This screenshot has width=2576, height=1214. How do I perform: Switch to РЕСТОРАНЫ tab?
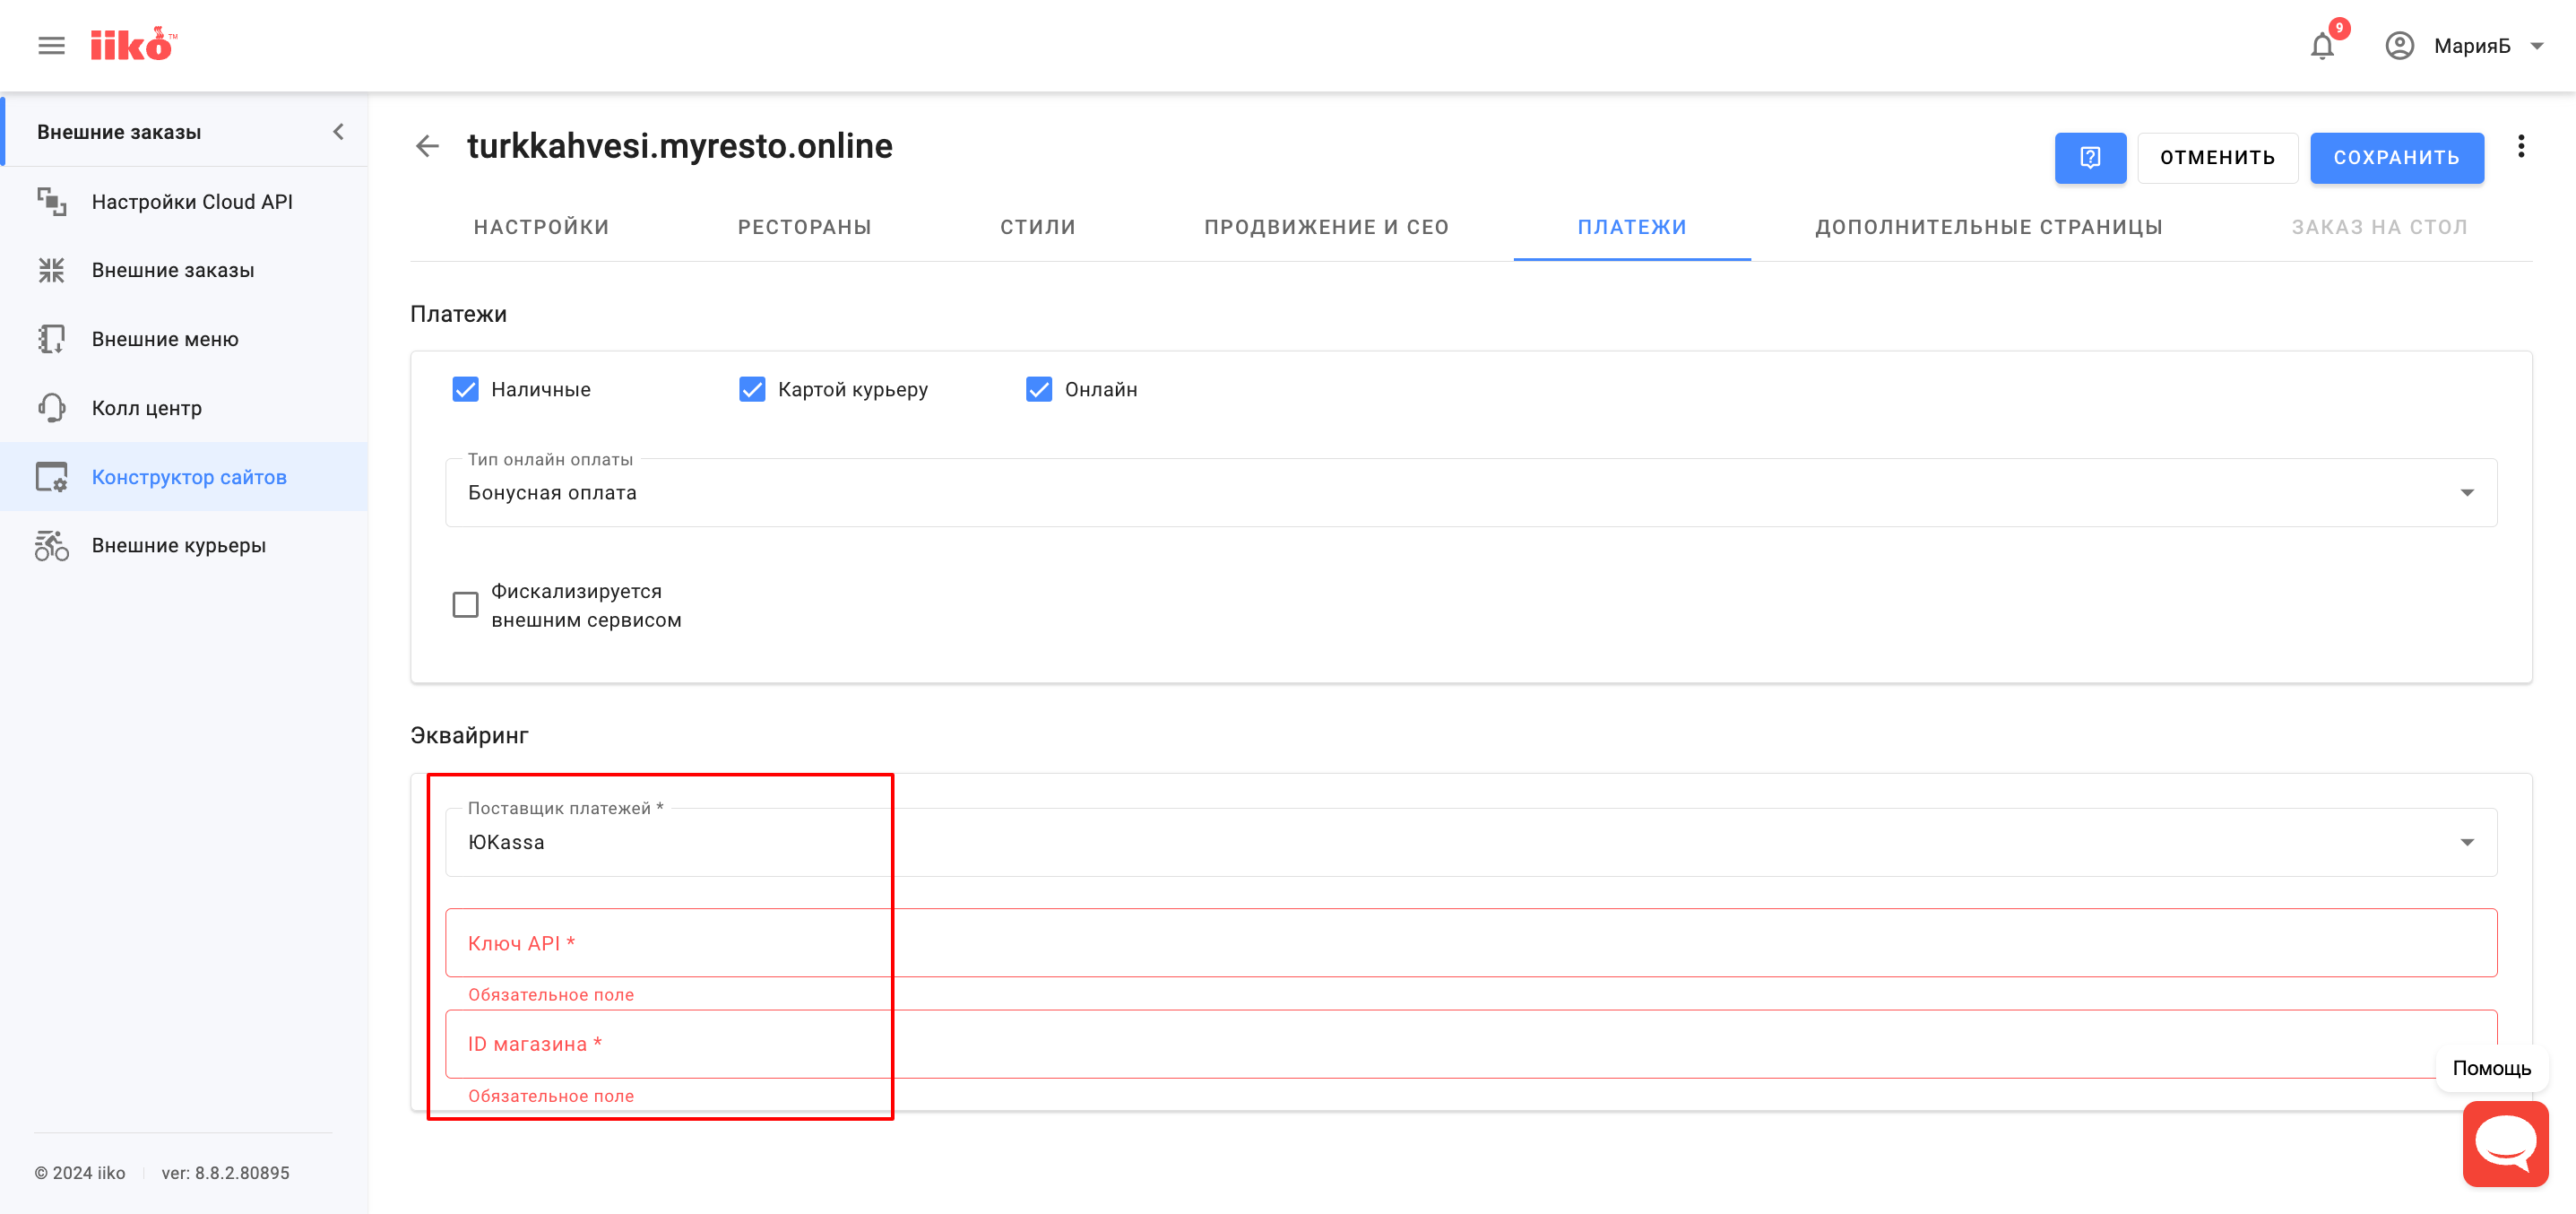[x=805, y=227]
